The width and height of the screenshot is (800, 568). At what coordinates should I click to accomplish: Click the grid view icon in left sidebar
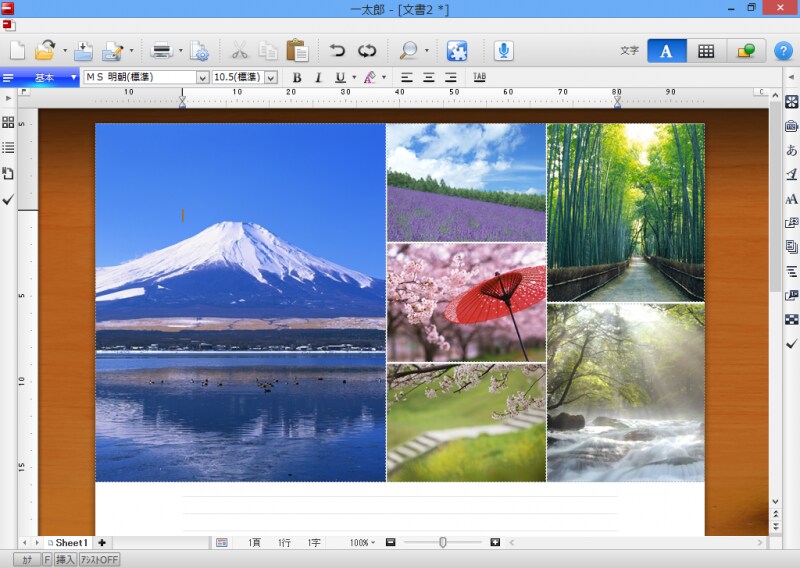8,122
